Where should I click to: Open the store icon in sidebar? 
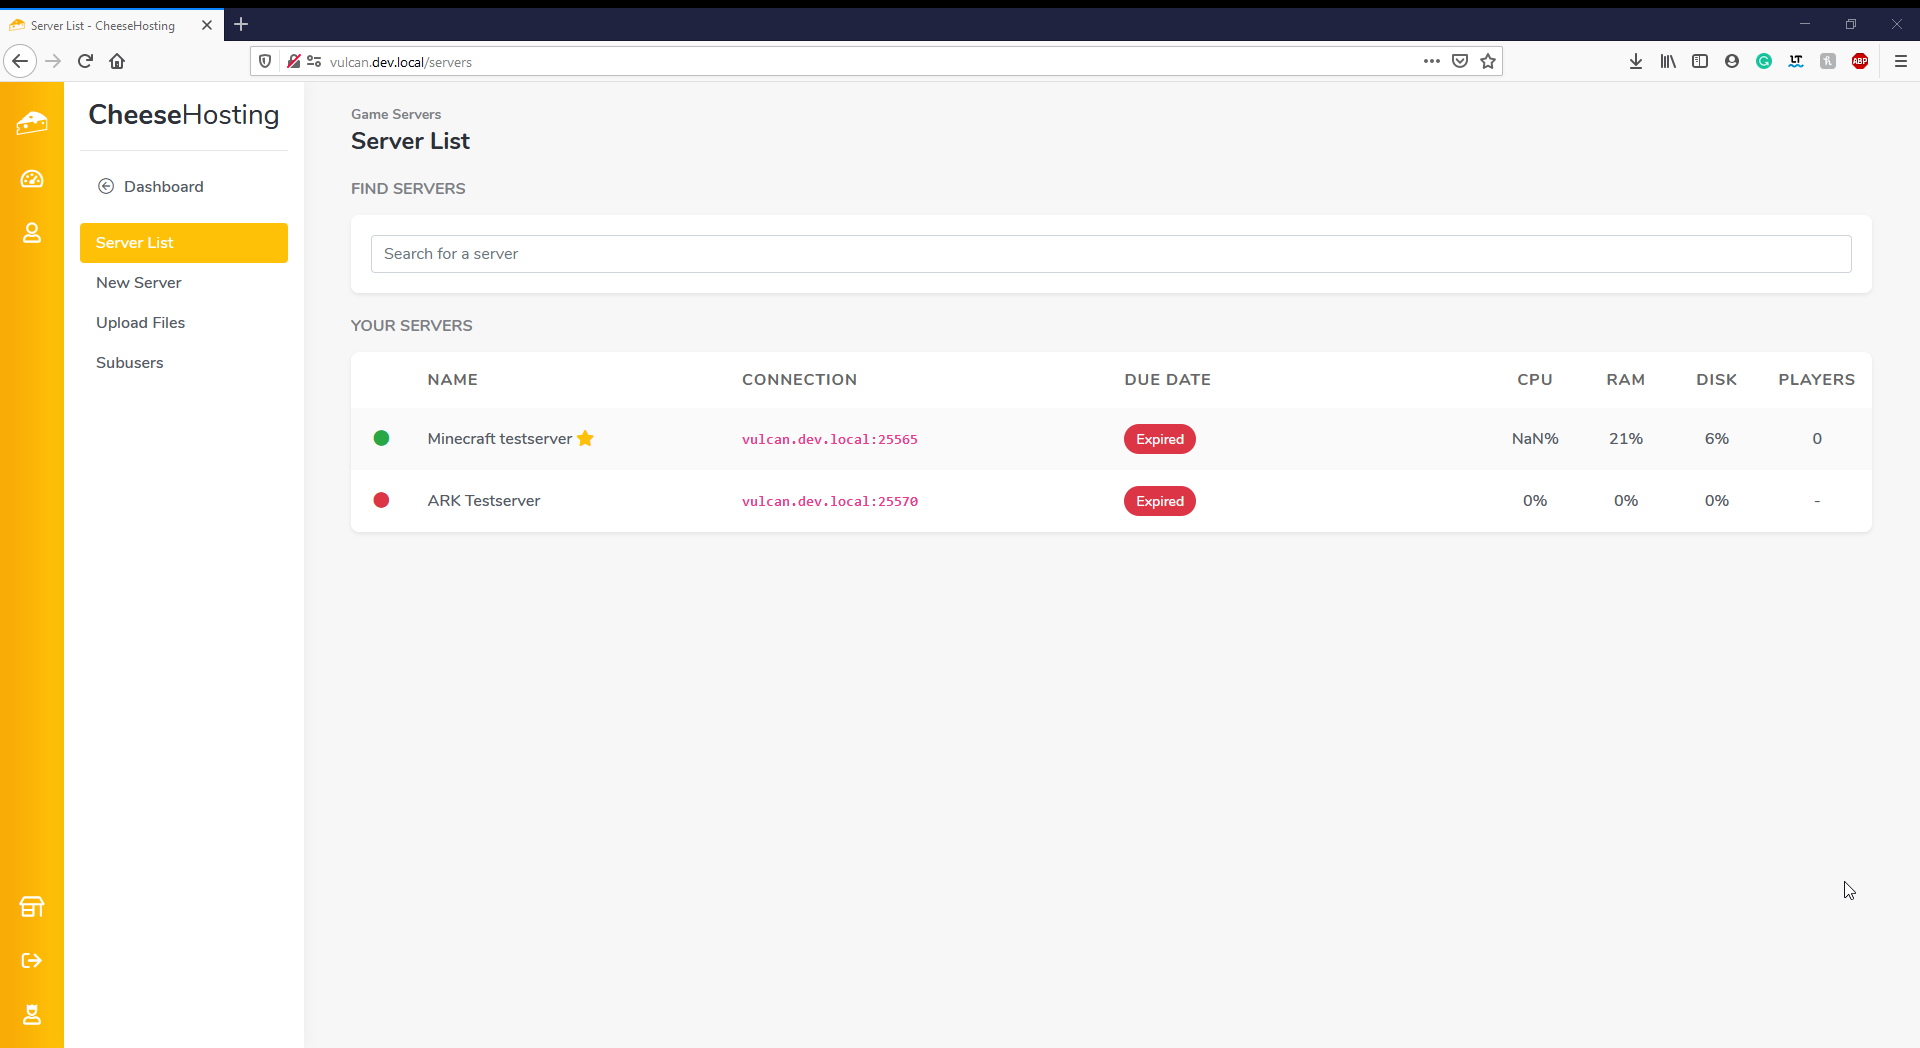pyautogui.click(x=32, y=907)
